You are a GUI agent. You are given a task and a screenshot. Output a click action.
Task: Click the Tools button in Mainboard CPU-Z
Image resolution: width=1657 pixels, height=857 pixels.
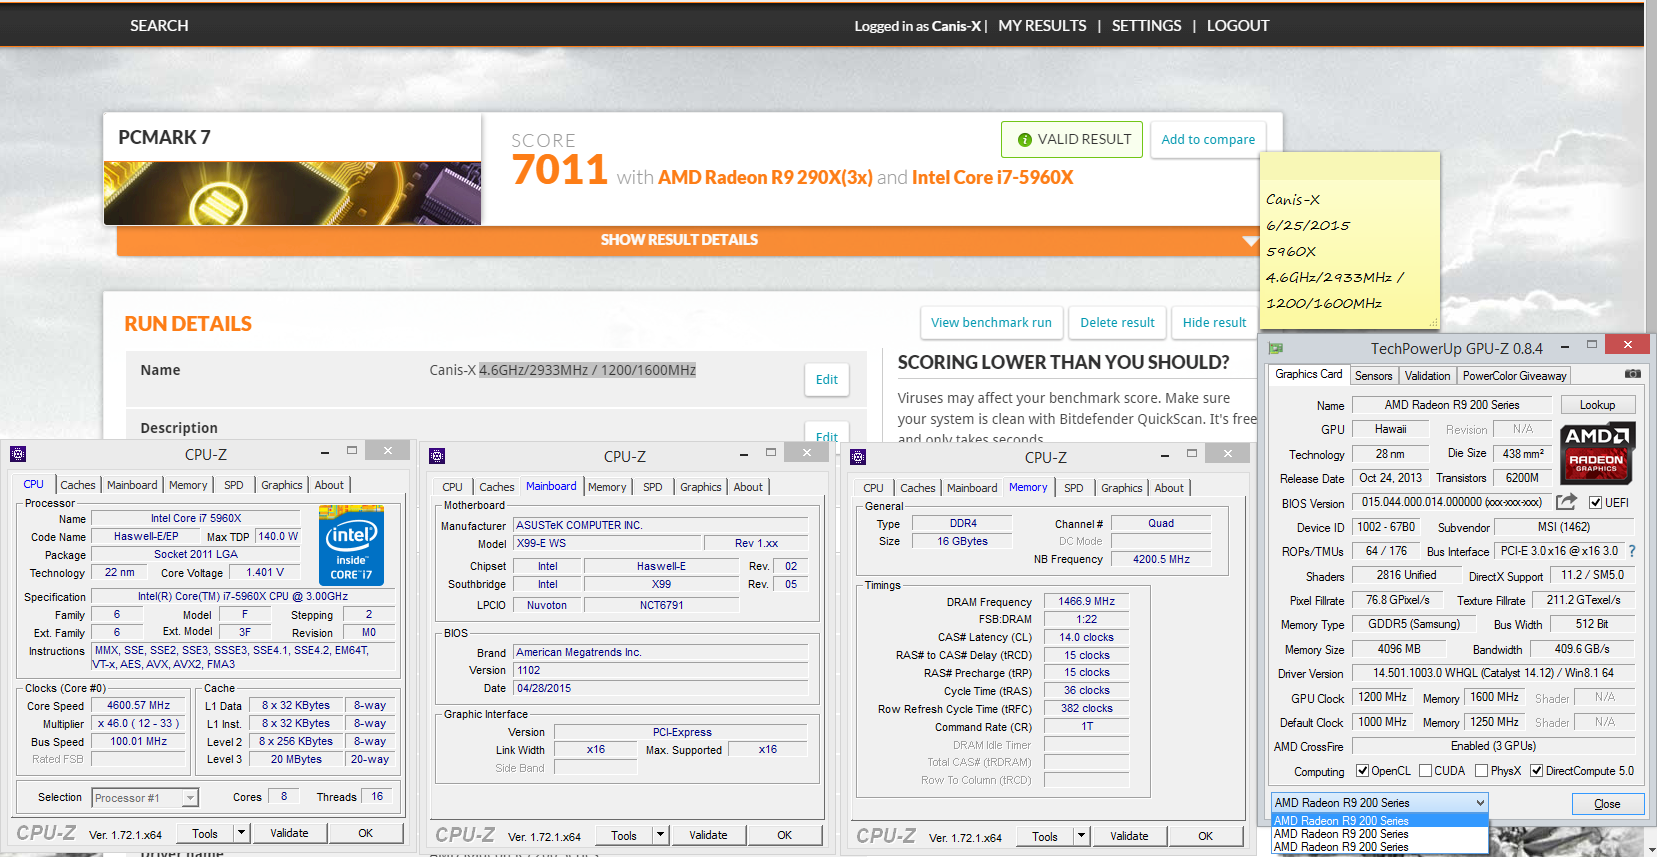(x=624, y=835)
